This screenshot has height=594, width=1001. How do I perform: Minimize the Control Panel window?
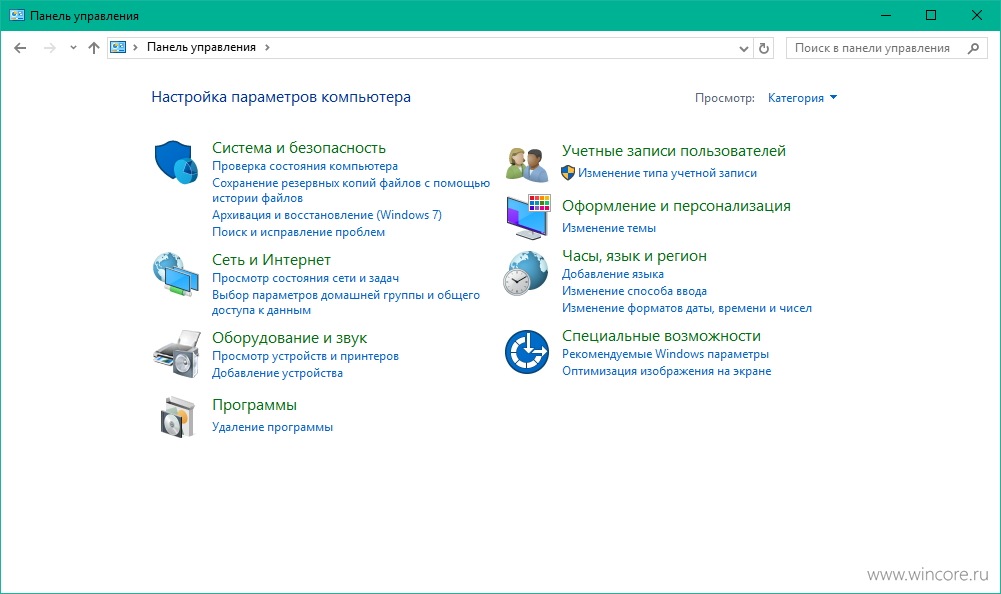tap(885, 15)
